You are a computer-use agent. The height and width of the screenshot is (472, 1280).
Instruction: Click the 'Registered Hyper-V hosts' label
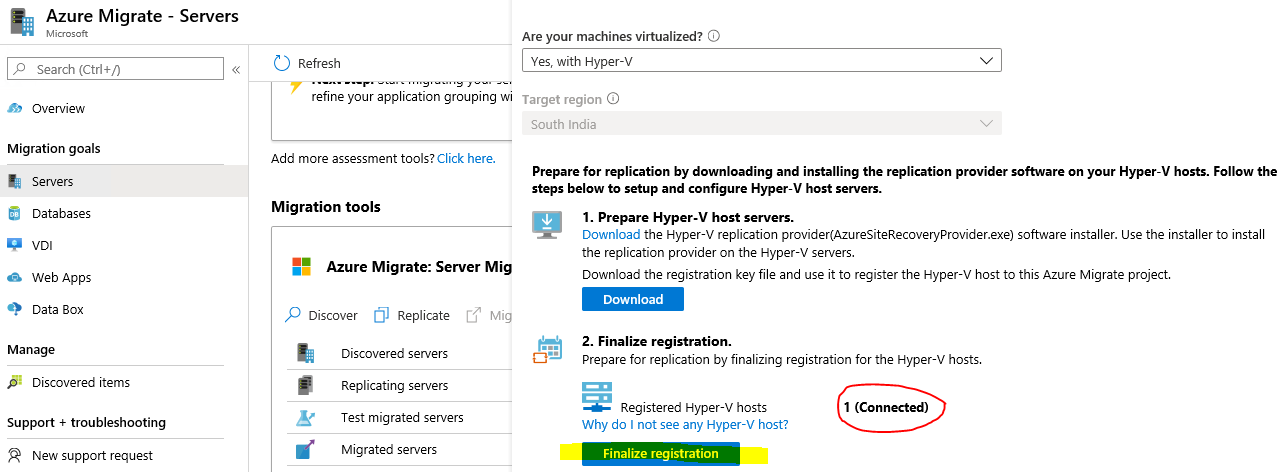694,407
